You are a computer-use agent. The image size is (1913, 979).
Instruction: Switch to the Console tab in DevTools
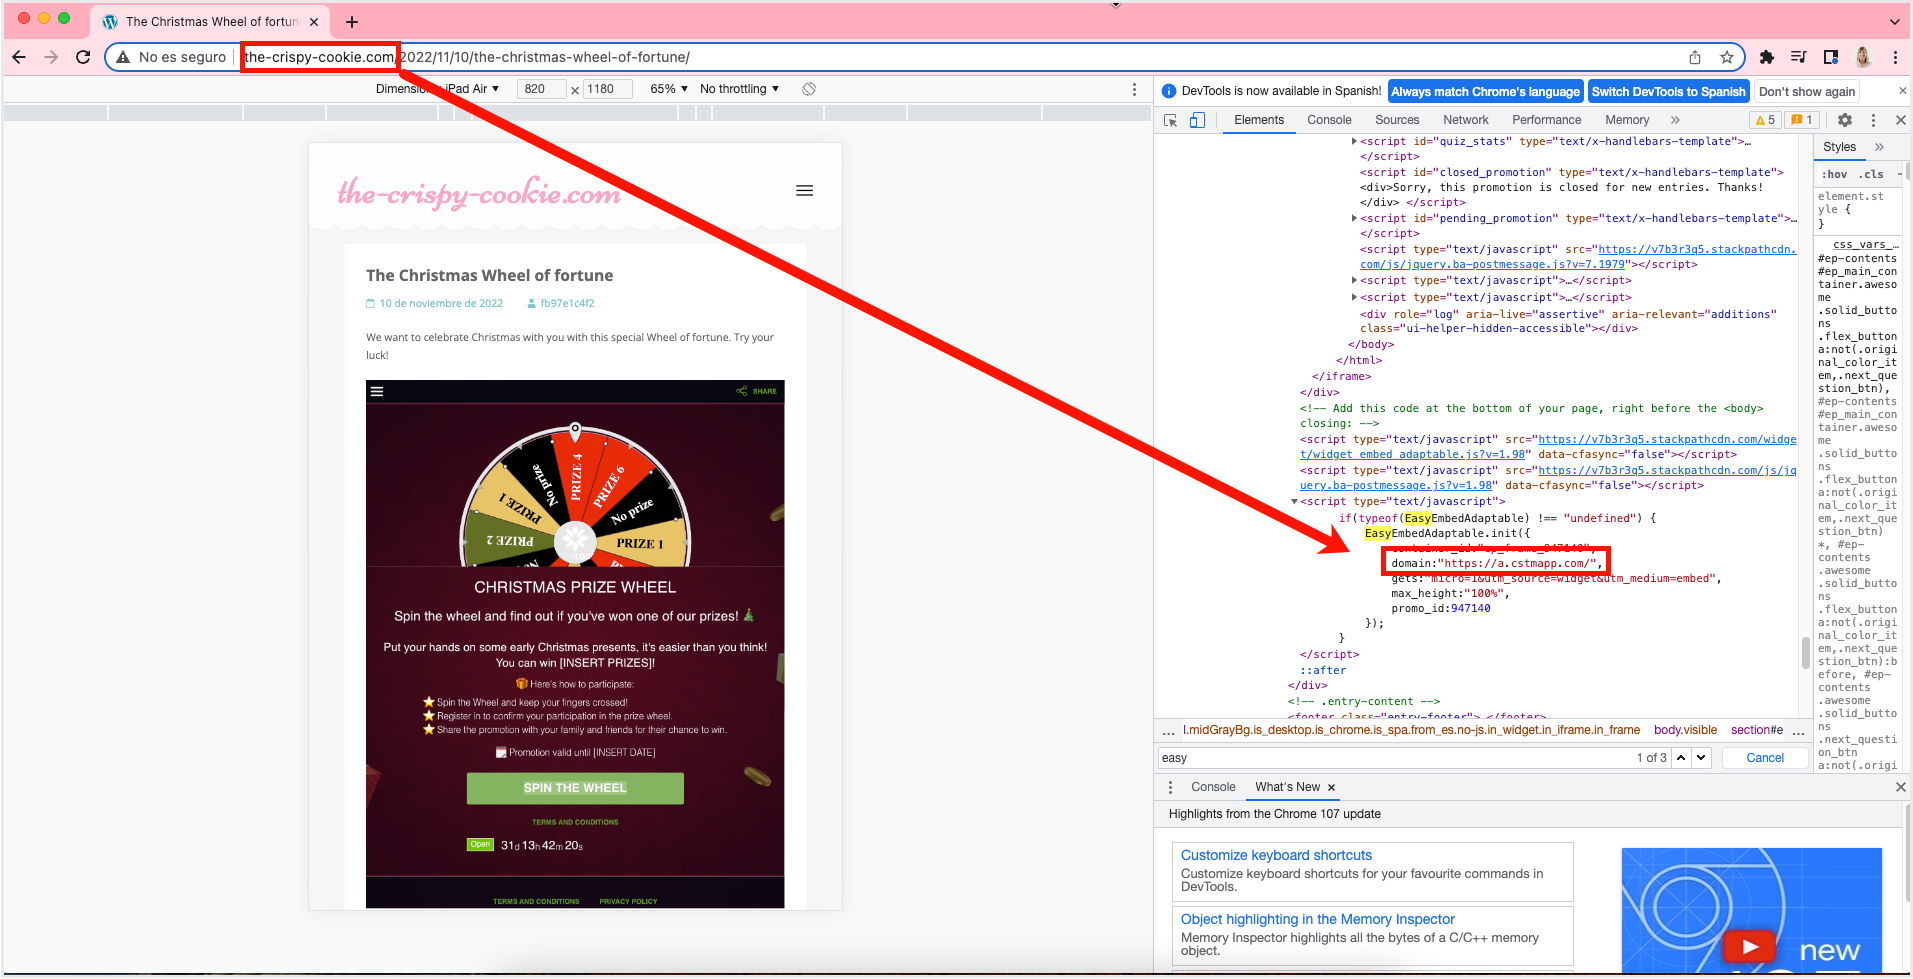(1329, 120)
